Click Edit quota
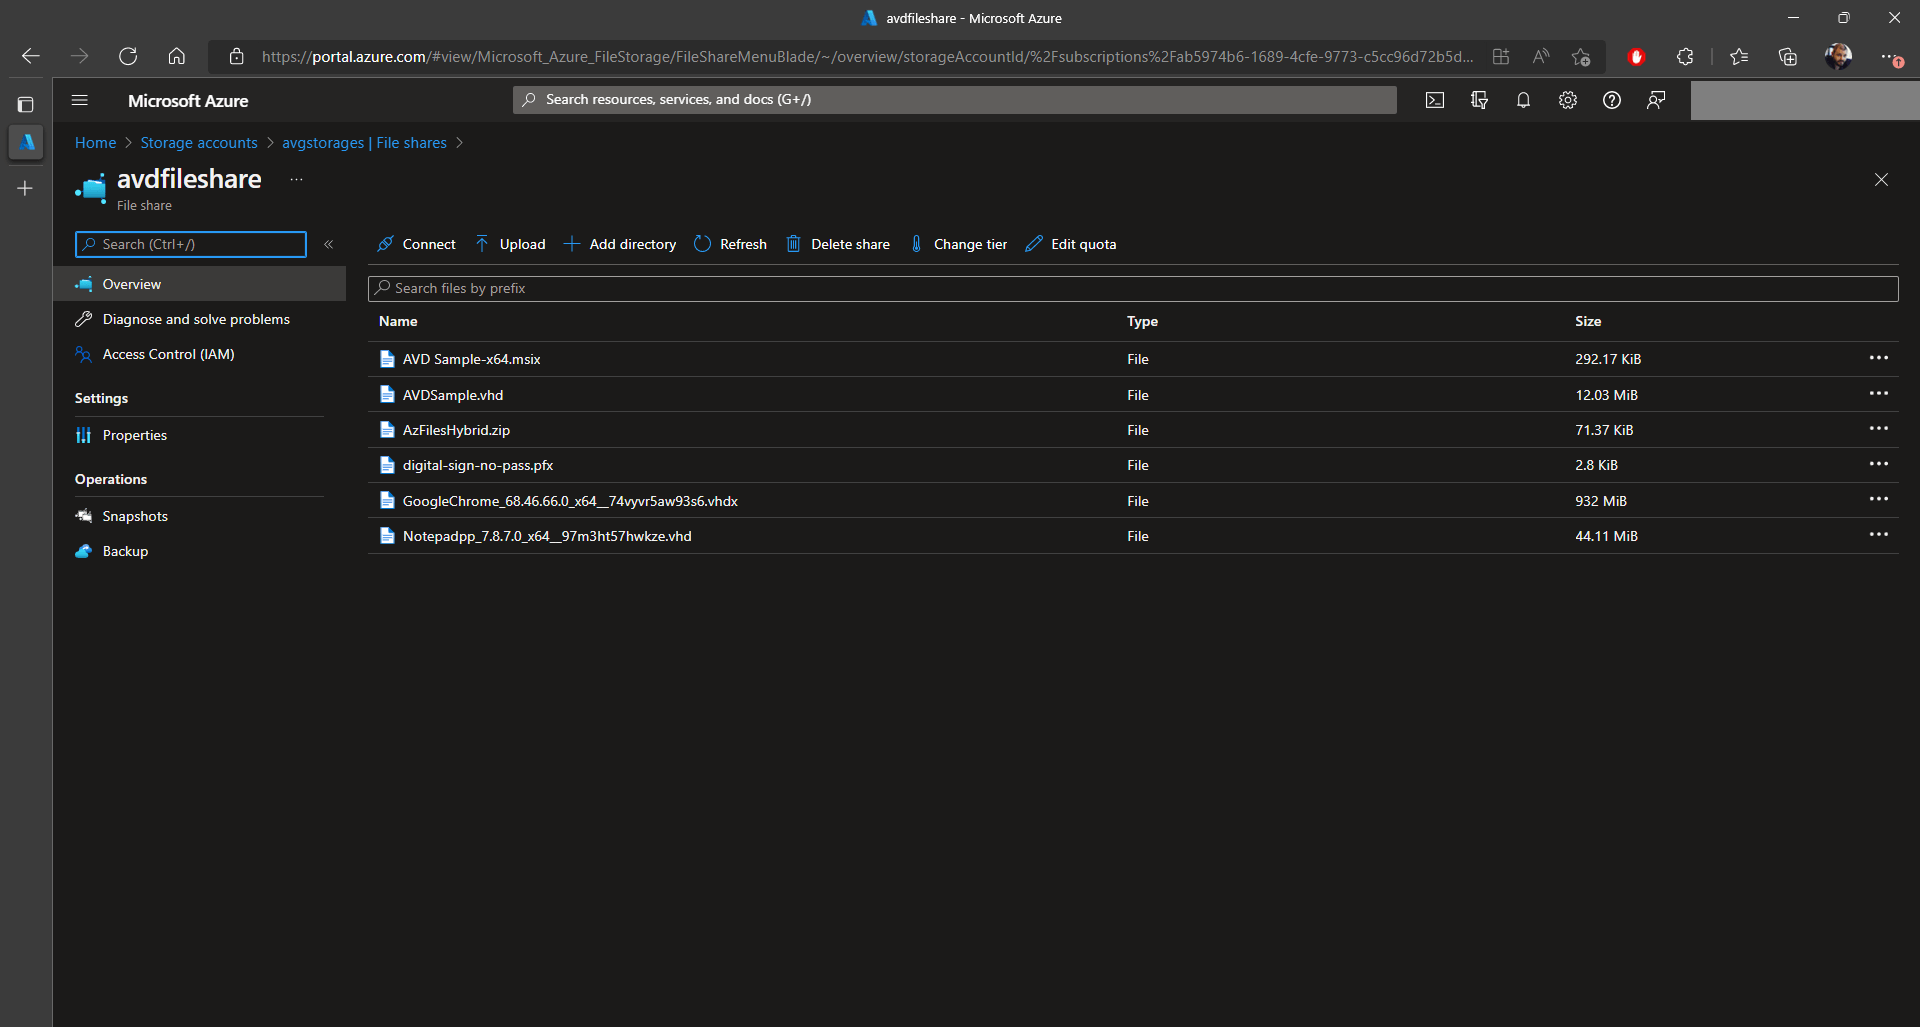This screenshot has height=1027, width=1920. [1071, 244]
